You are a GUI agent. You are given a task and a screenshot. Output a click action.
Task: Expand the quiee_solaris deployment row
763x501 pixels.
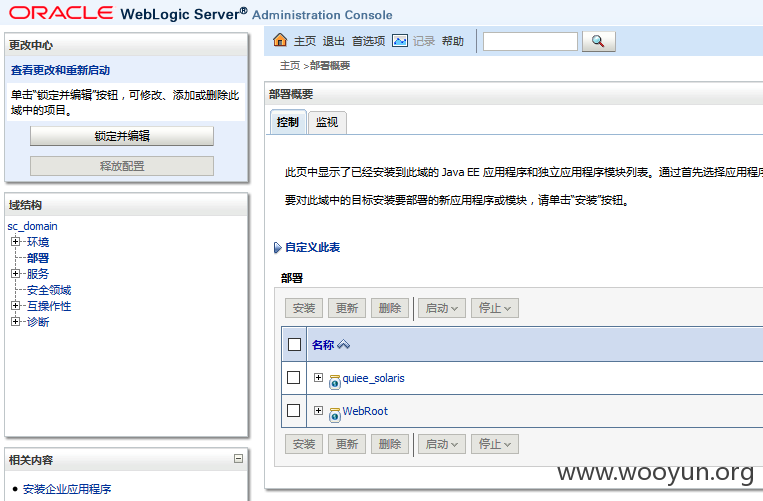click(318, 377)
